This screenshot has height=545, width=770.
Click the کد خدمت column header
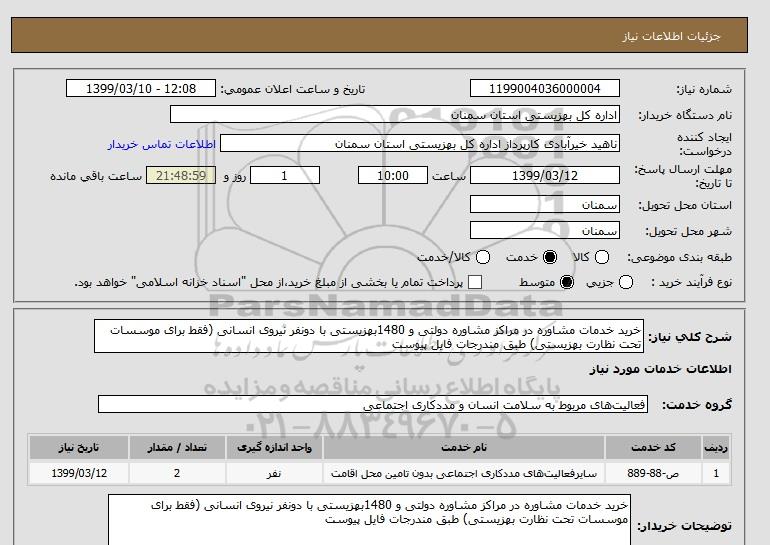(653, 447)
